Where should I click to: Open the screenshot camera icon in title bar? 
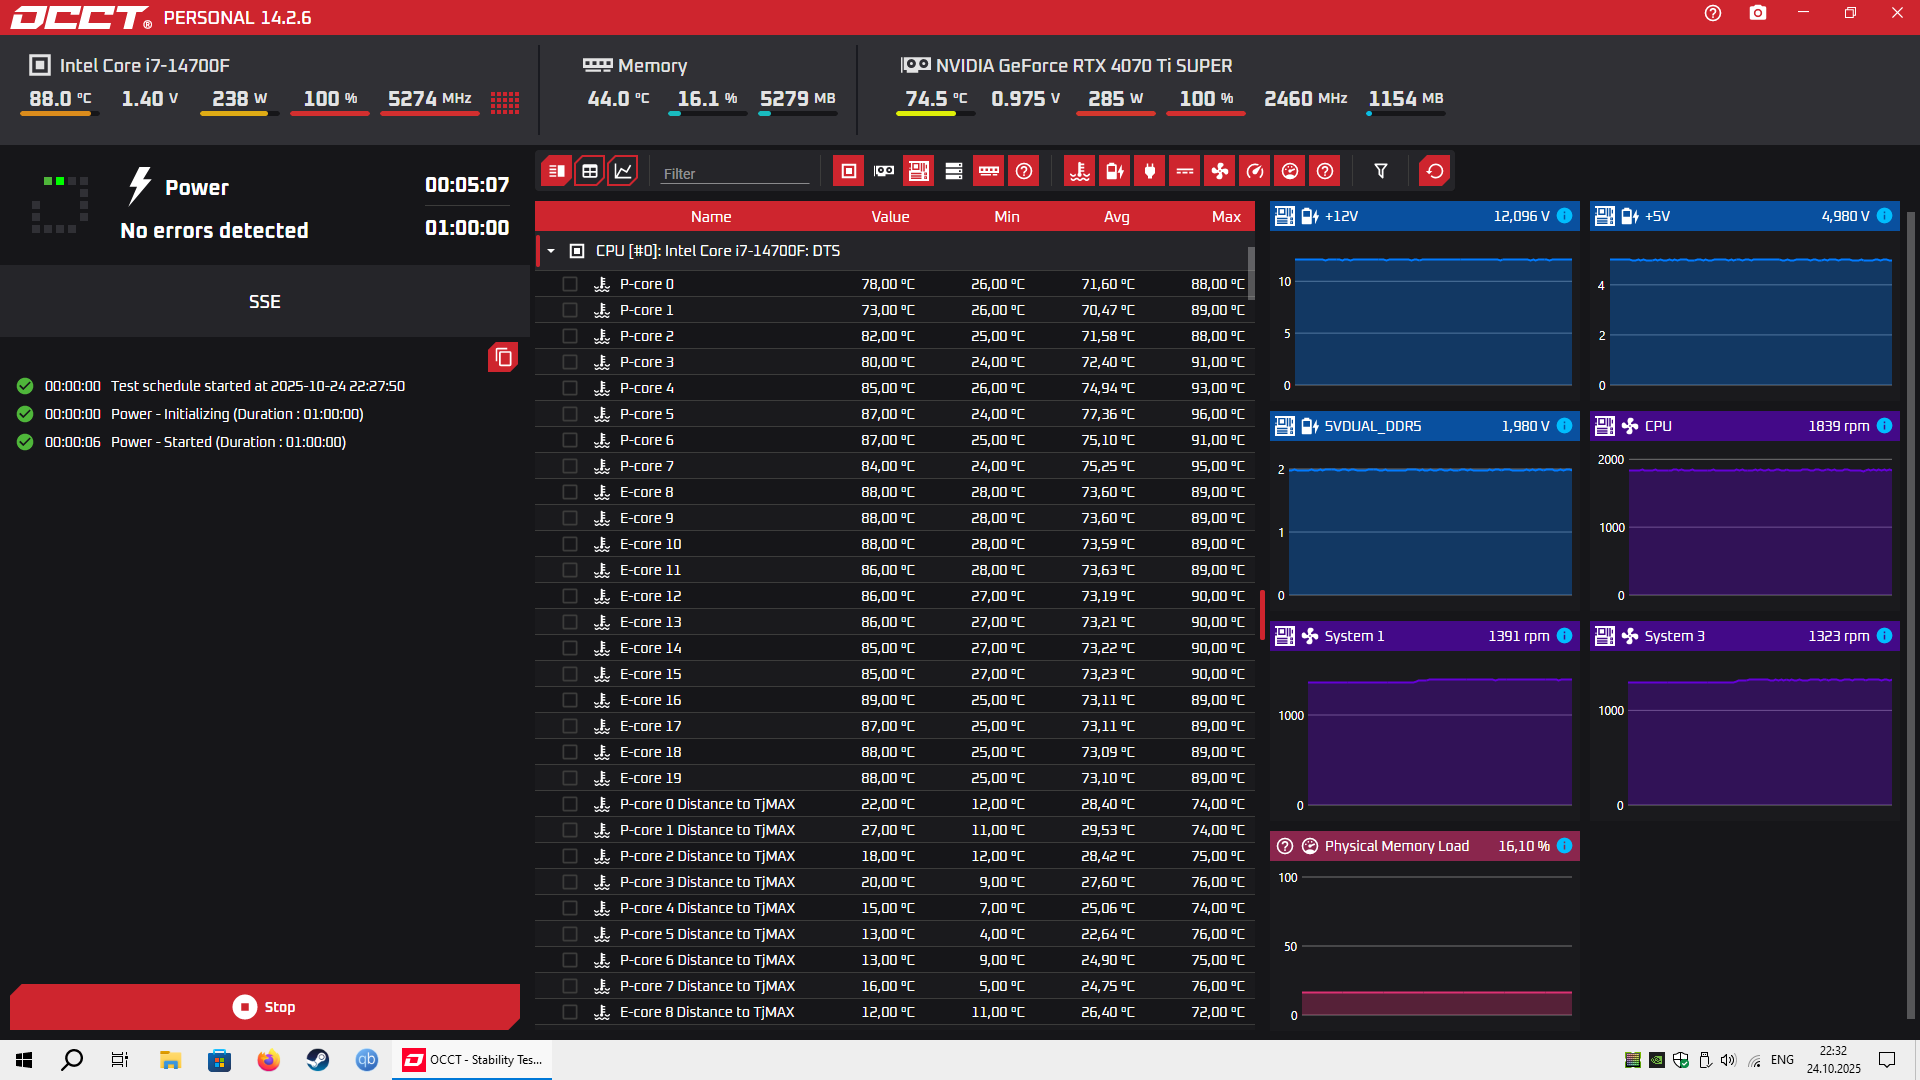pos(1757,13)
